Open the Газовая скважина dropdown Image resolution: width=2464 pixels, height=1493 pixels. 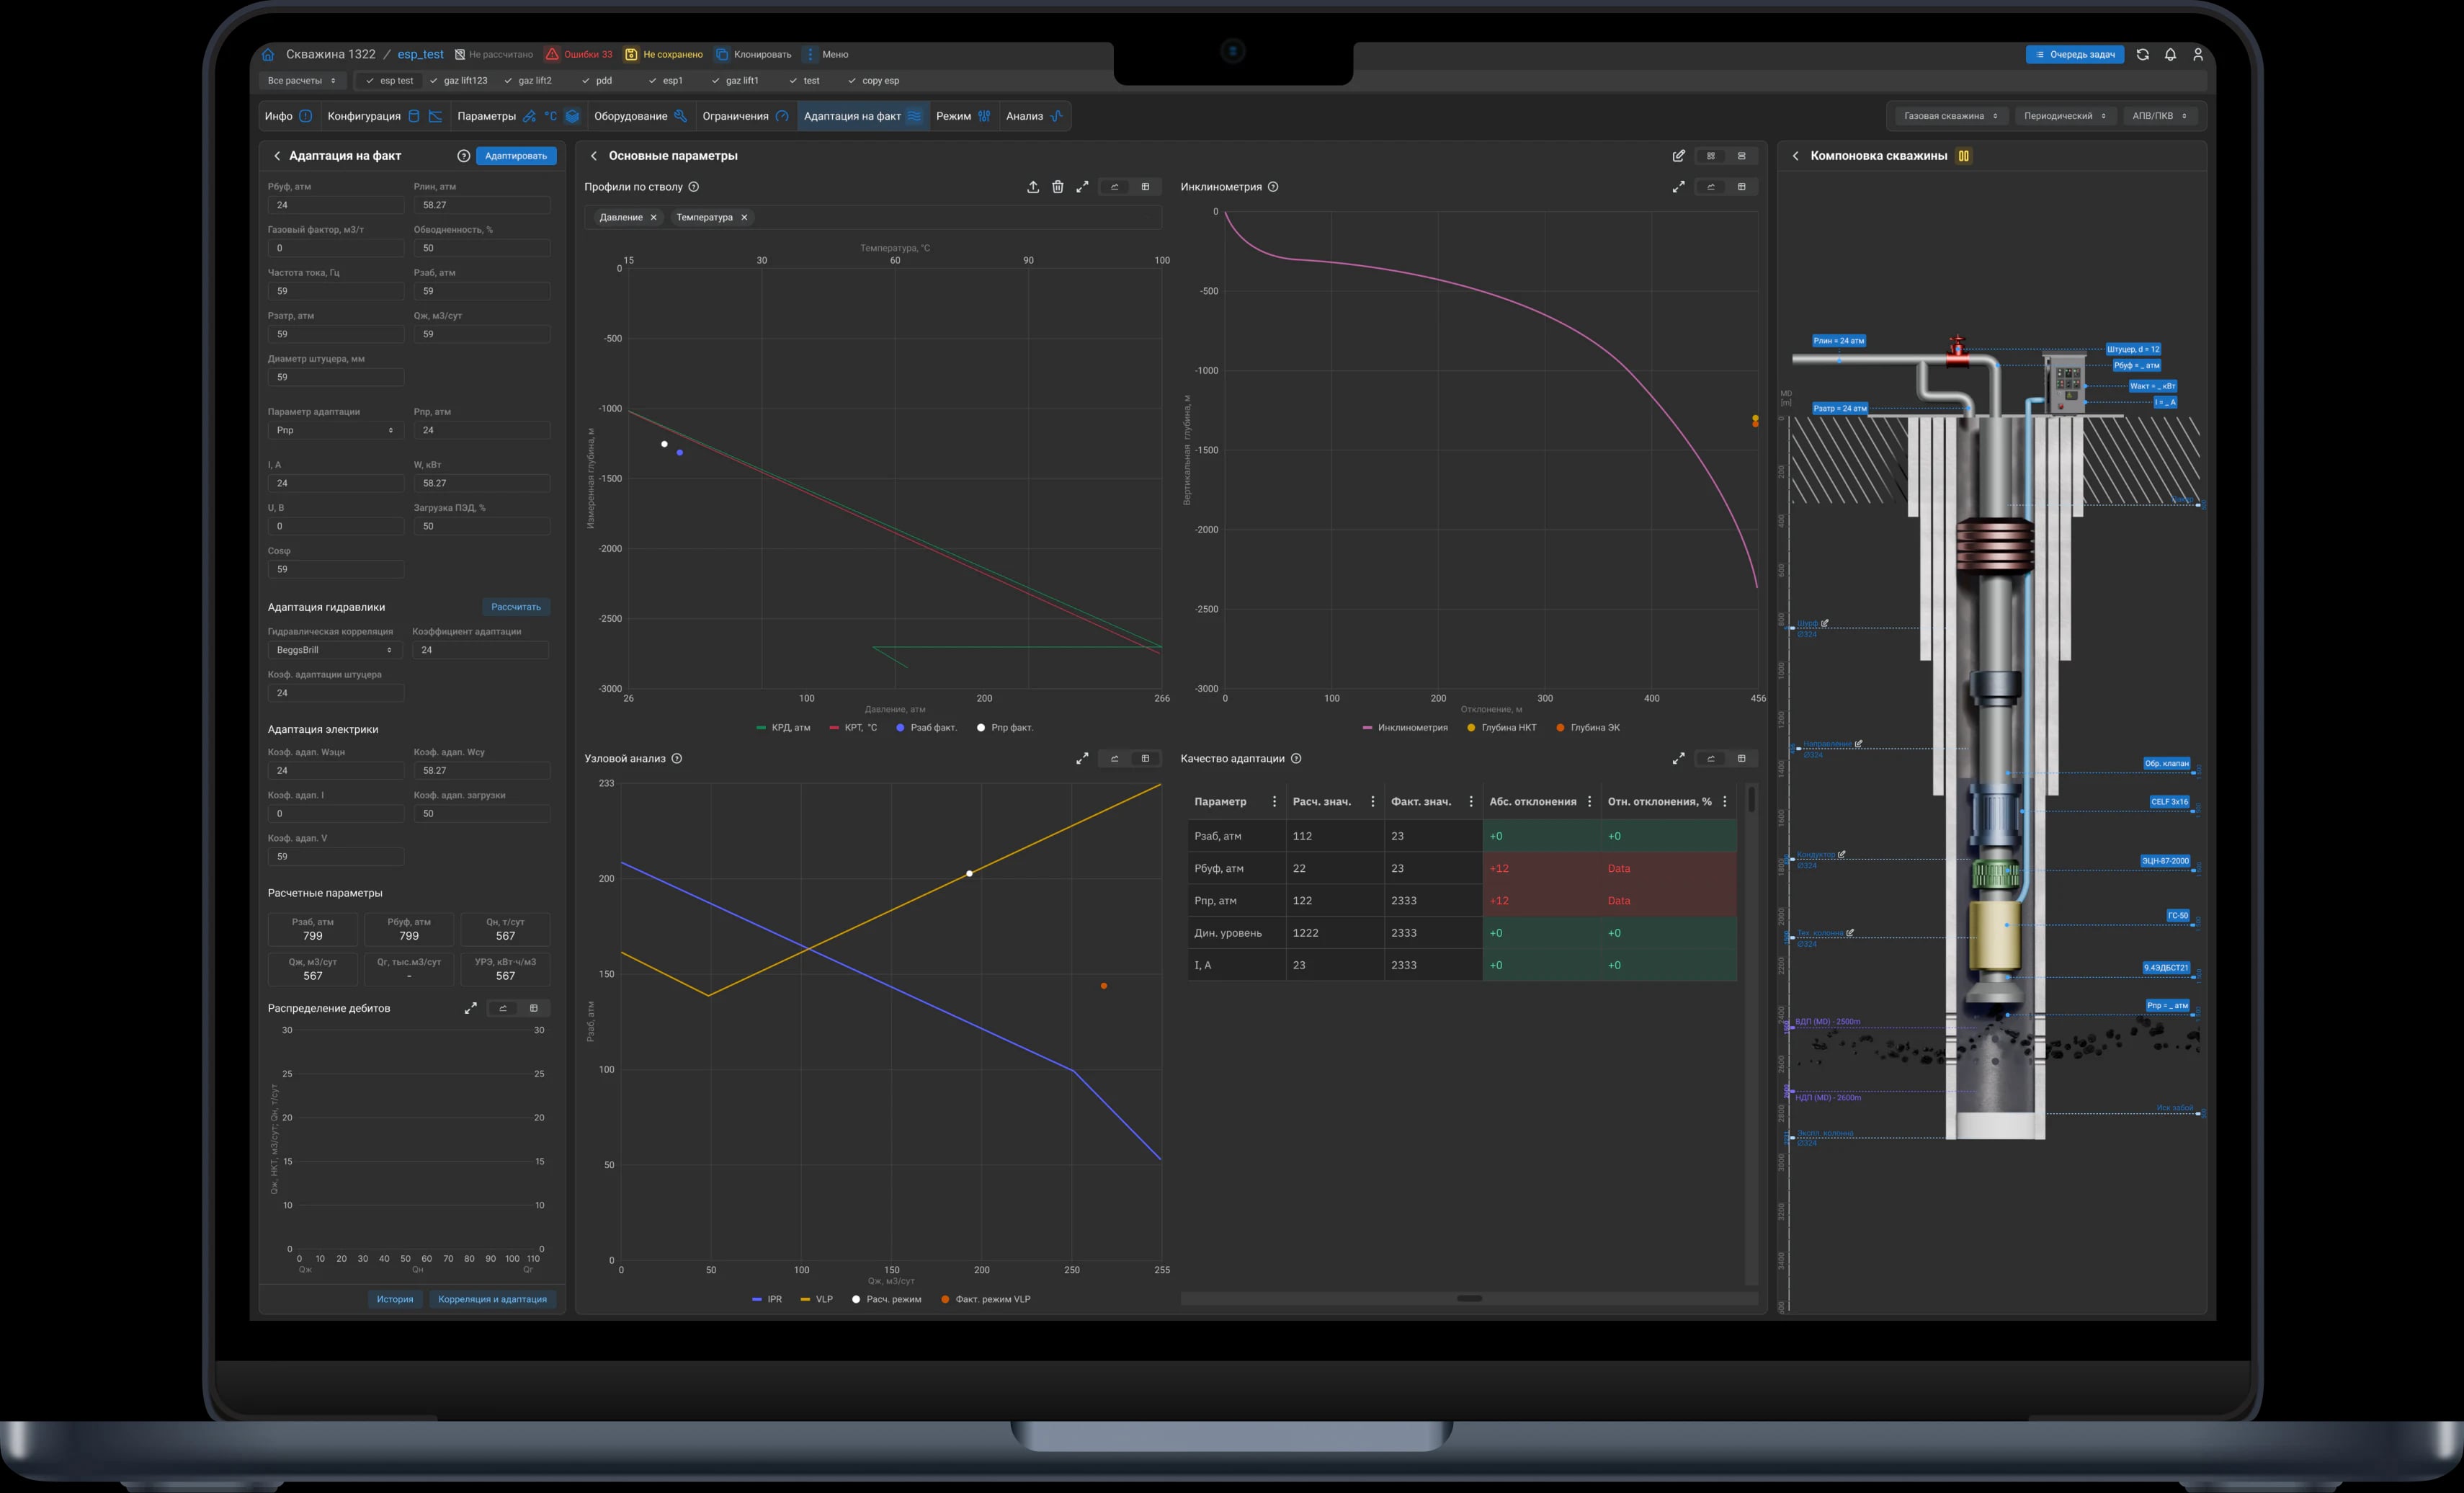(x=1950, y=116)
